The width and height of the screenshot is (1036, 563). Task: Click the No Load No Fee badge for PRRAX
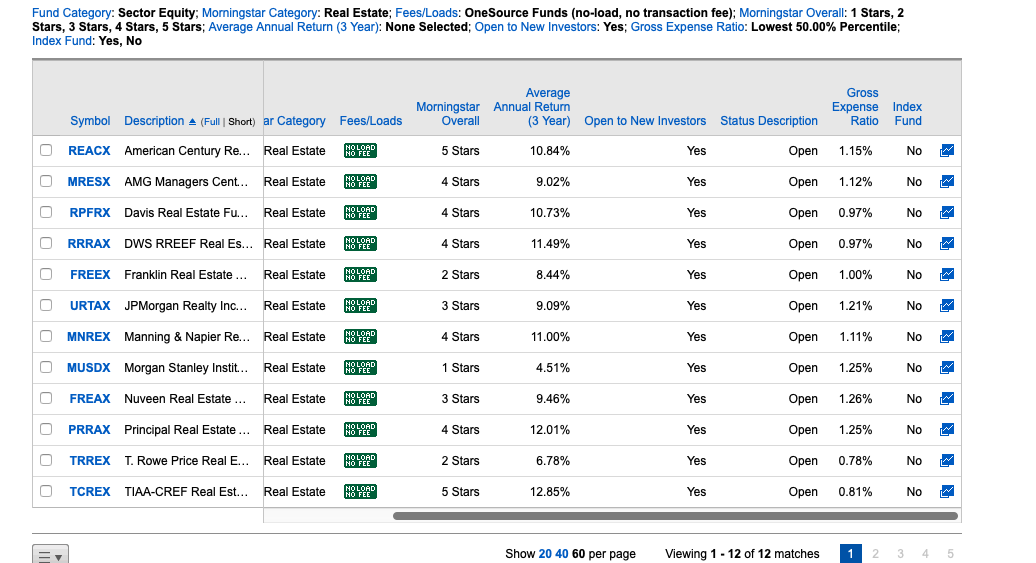point(360,430)
